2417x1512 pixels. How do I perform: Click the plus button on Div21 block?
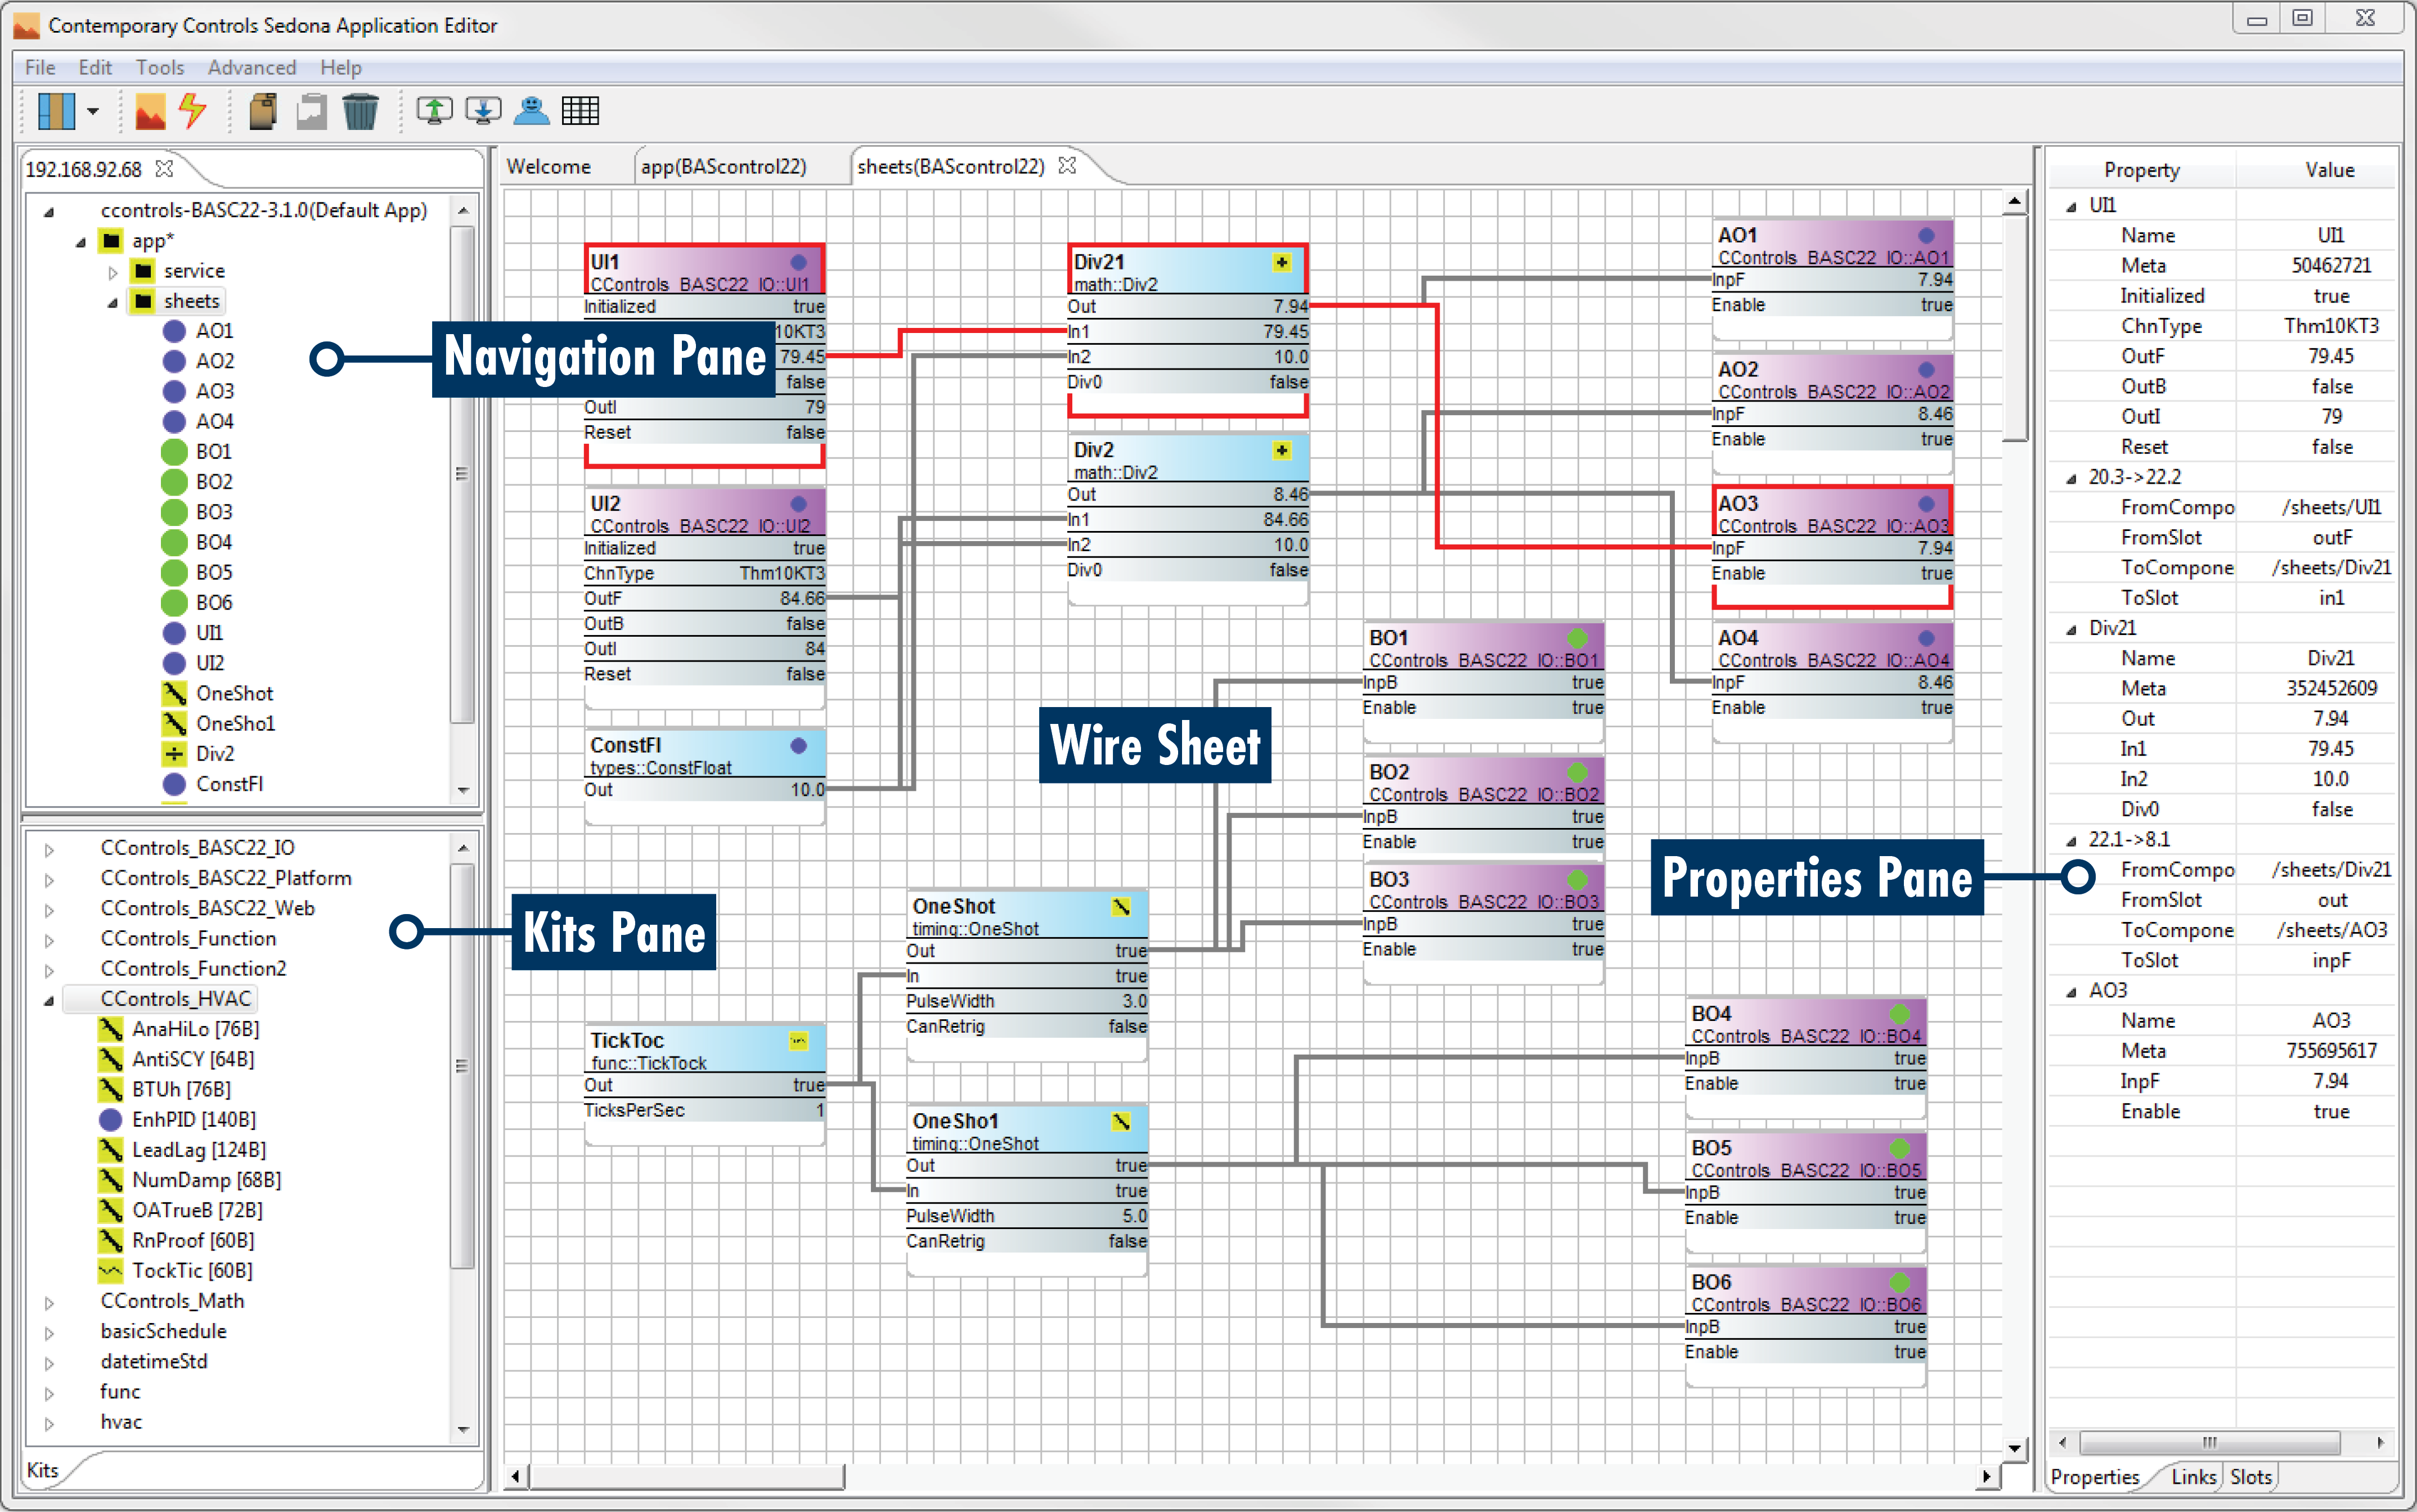(x=1281, y=262)
